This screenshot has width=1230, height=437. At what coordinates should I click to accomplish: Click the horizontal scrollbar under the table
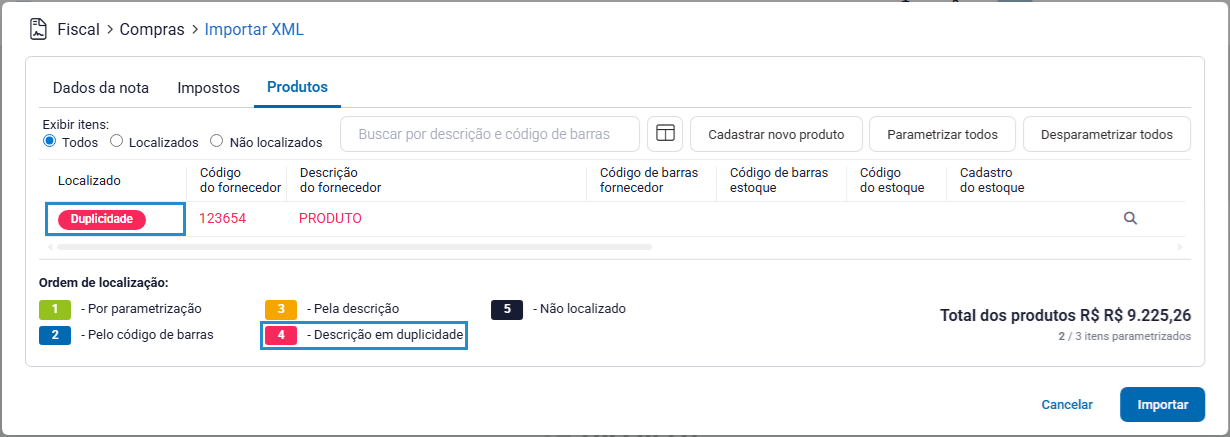click(355, 246)
